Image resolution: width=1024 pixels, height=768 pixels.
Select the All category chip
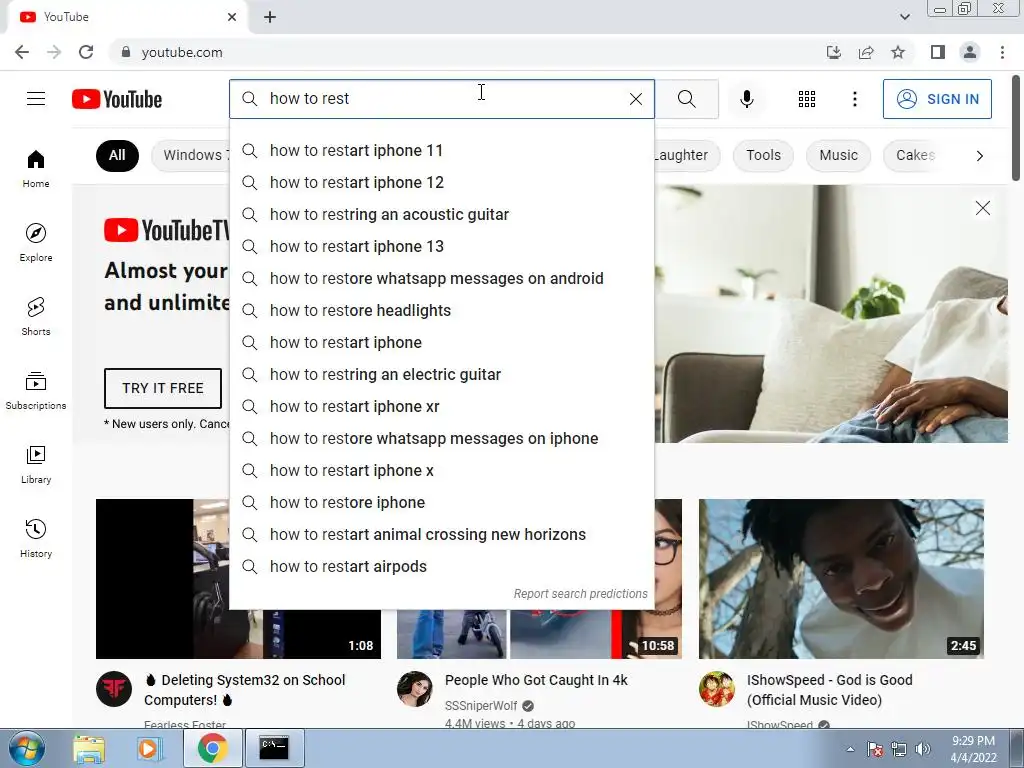click(x=117, y=155)
